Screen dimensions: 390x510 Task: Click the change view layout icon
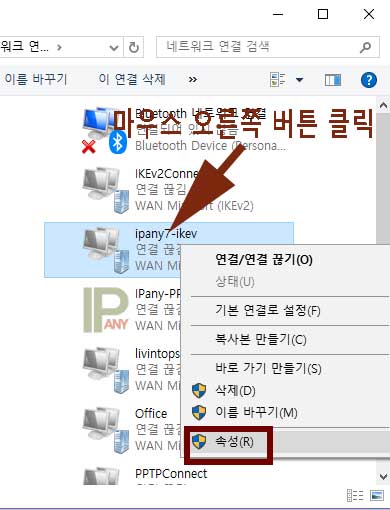(x=278, y=80)
